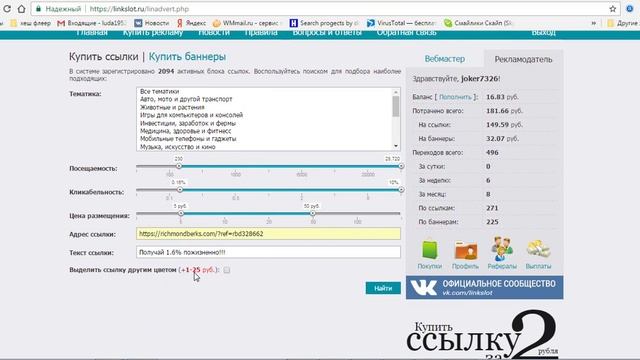Open the Яндекс bookmark
This screenshot has height=360, width=640.
point(191,23)
